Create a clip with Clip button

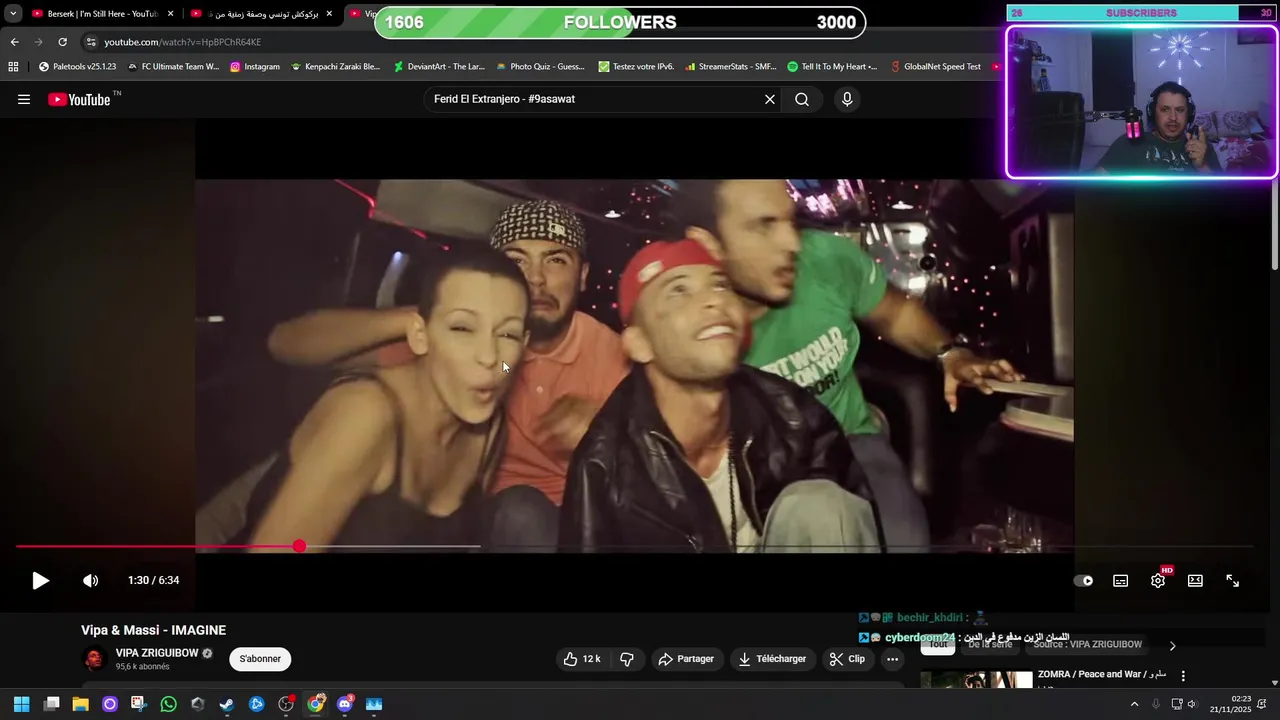[x=847, y=659]
